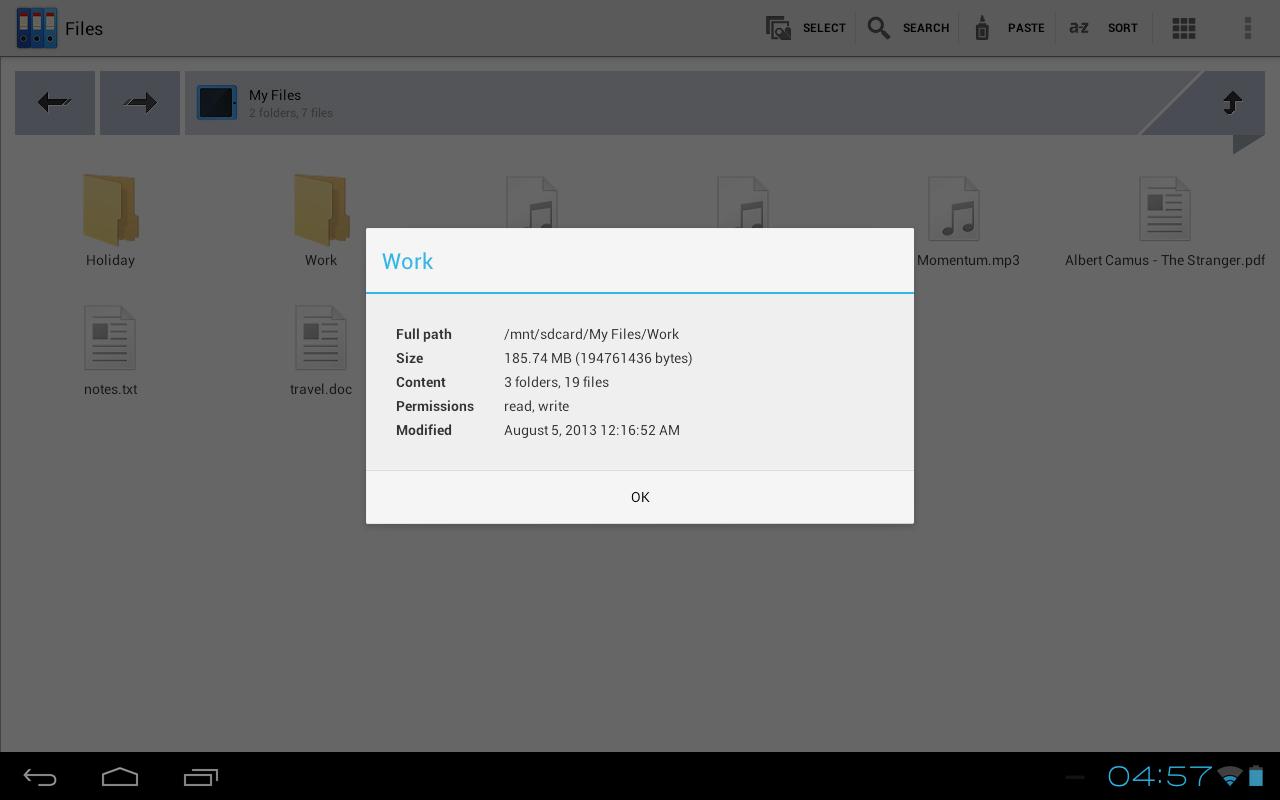
Task: Tap the Android back navigation button
Action: (x=40, y=777)
